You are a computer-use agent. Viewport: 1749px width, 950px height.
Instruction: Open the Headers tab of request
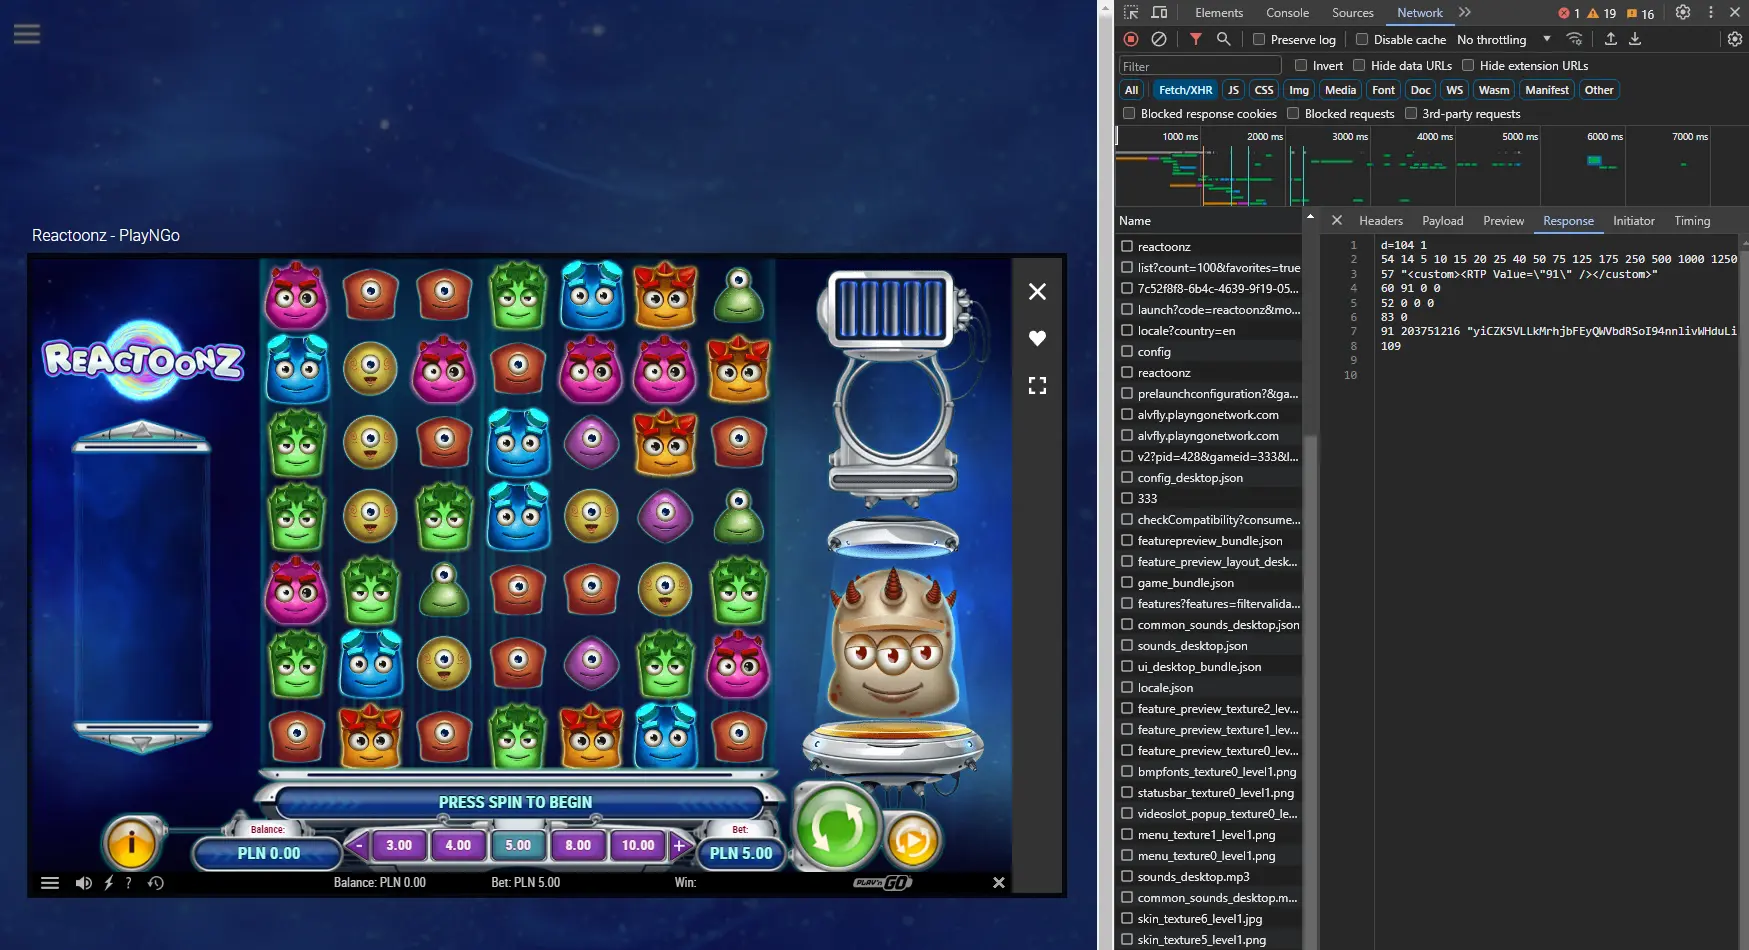click(1380, 221)
